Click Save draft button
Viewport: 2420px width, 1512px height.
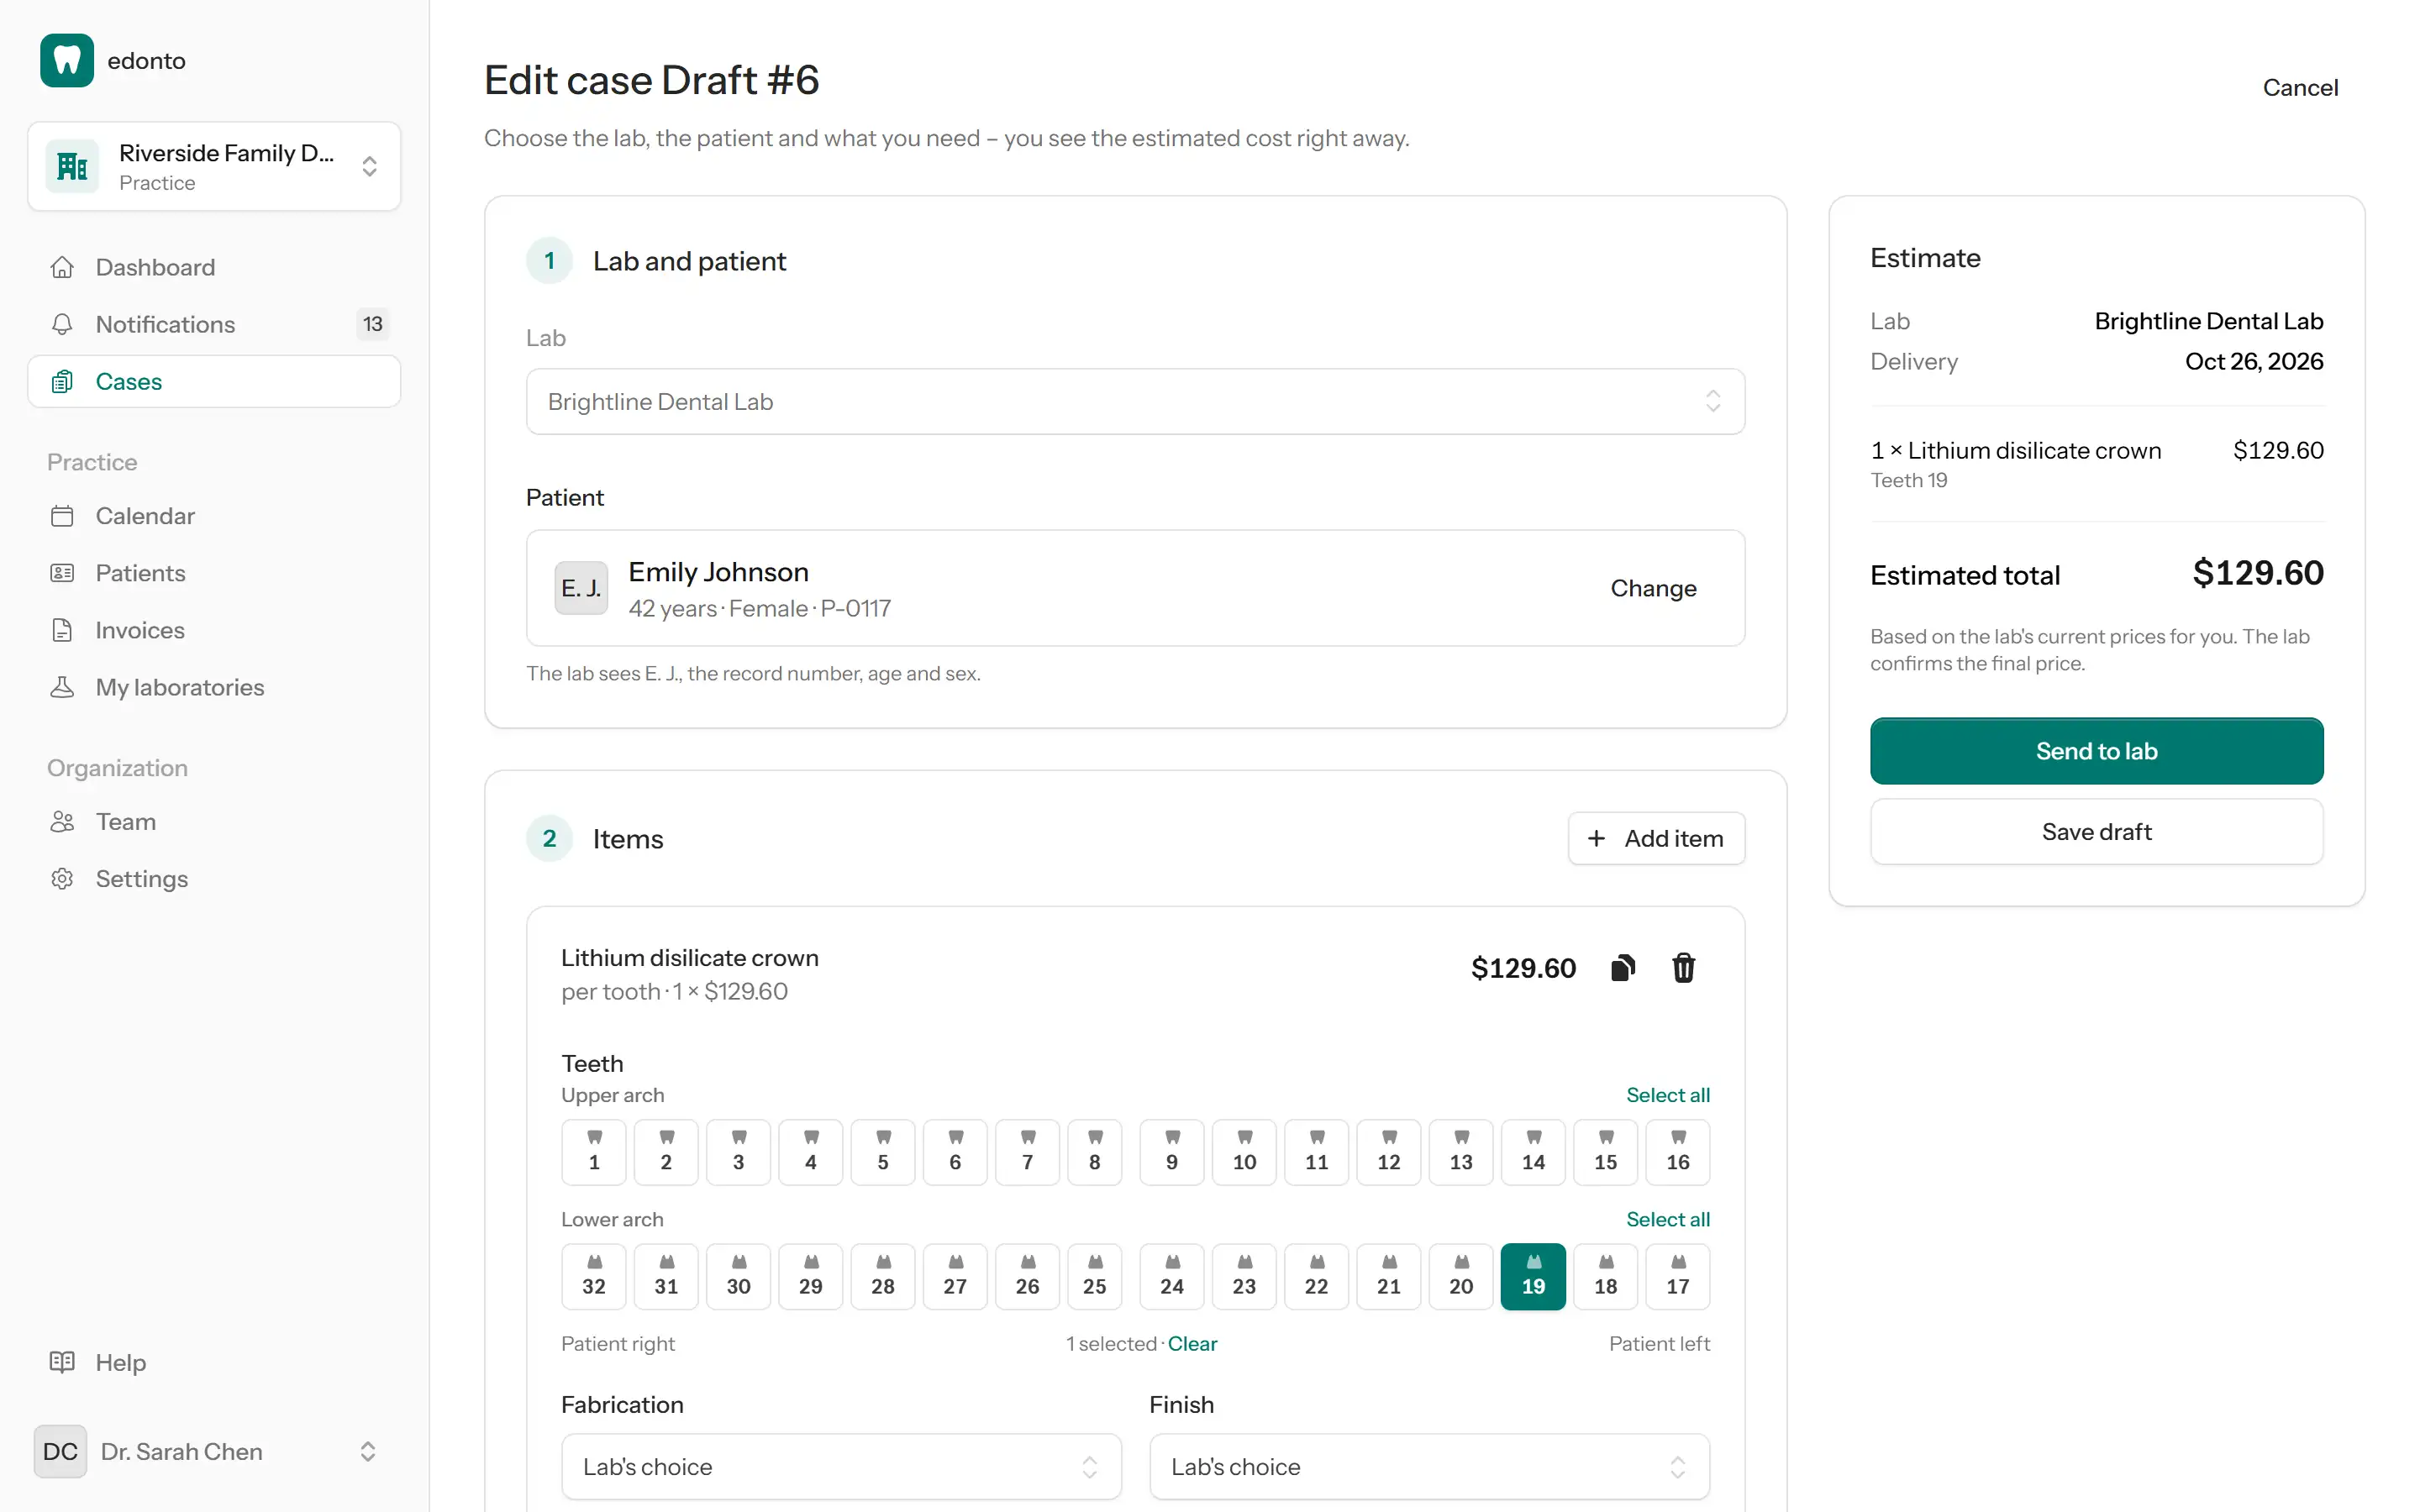[x=2096, y=832]
